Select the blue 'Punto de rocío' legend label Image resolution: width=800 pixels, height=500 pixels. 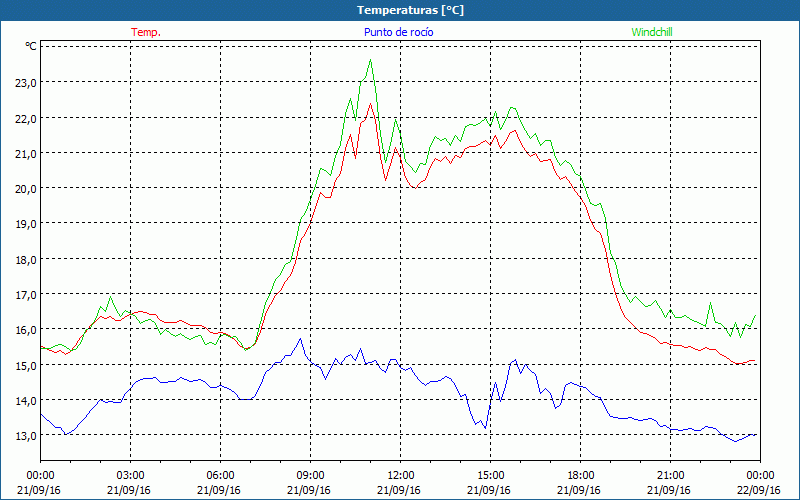398,32
